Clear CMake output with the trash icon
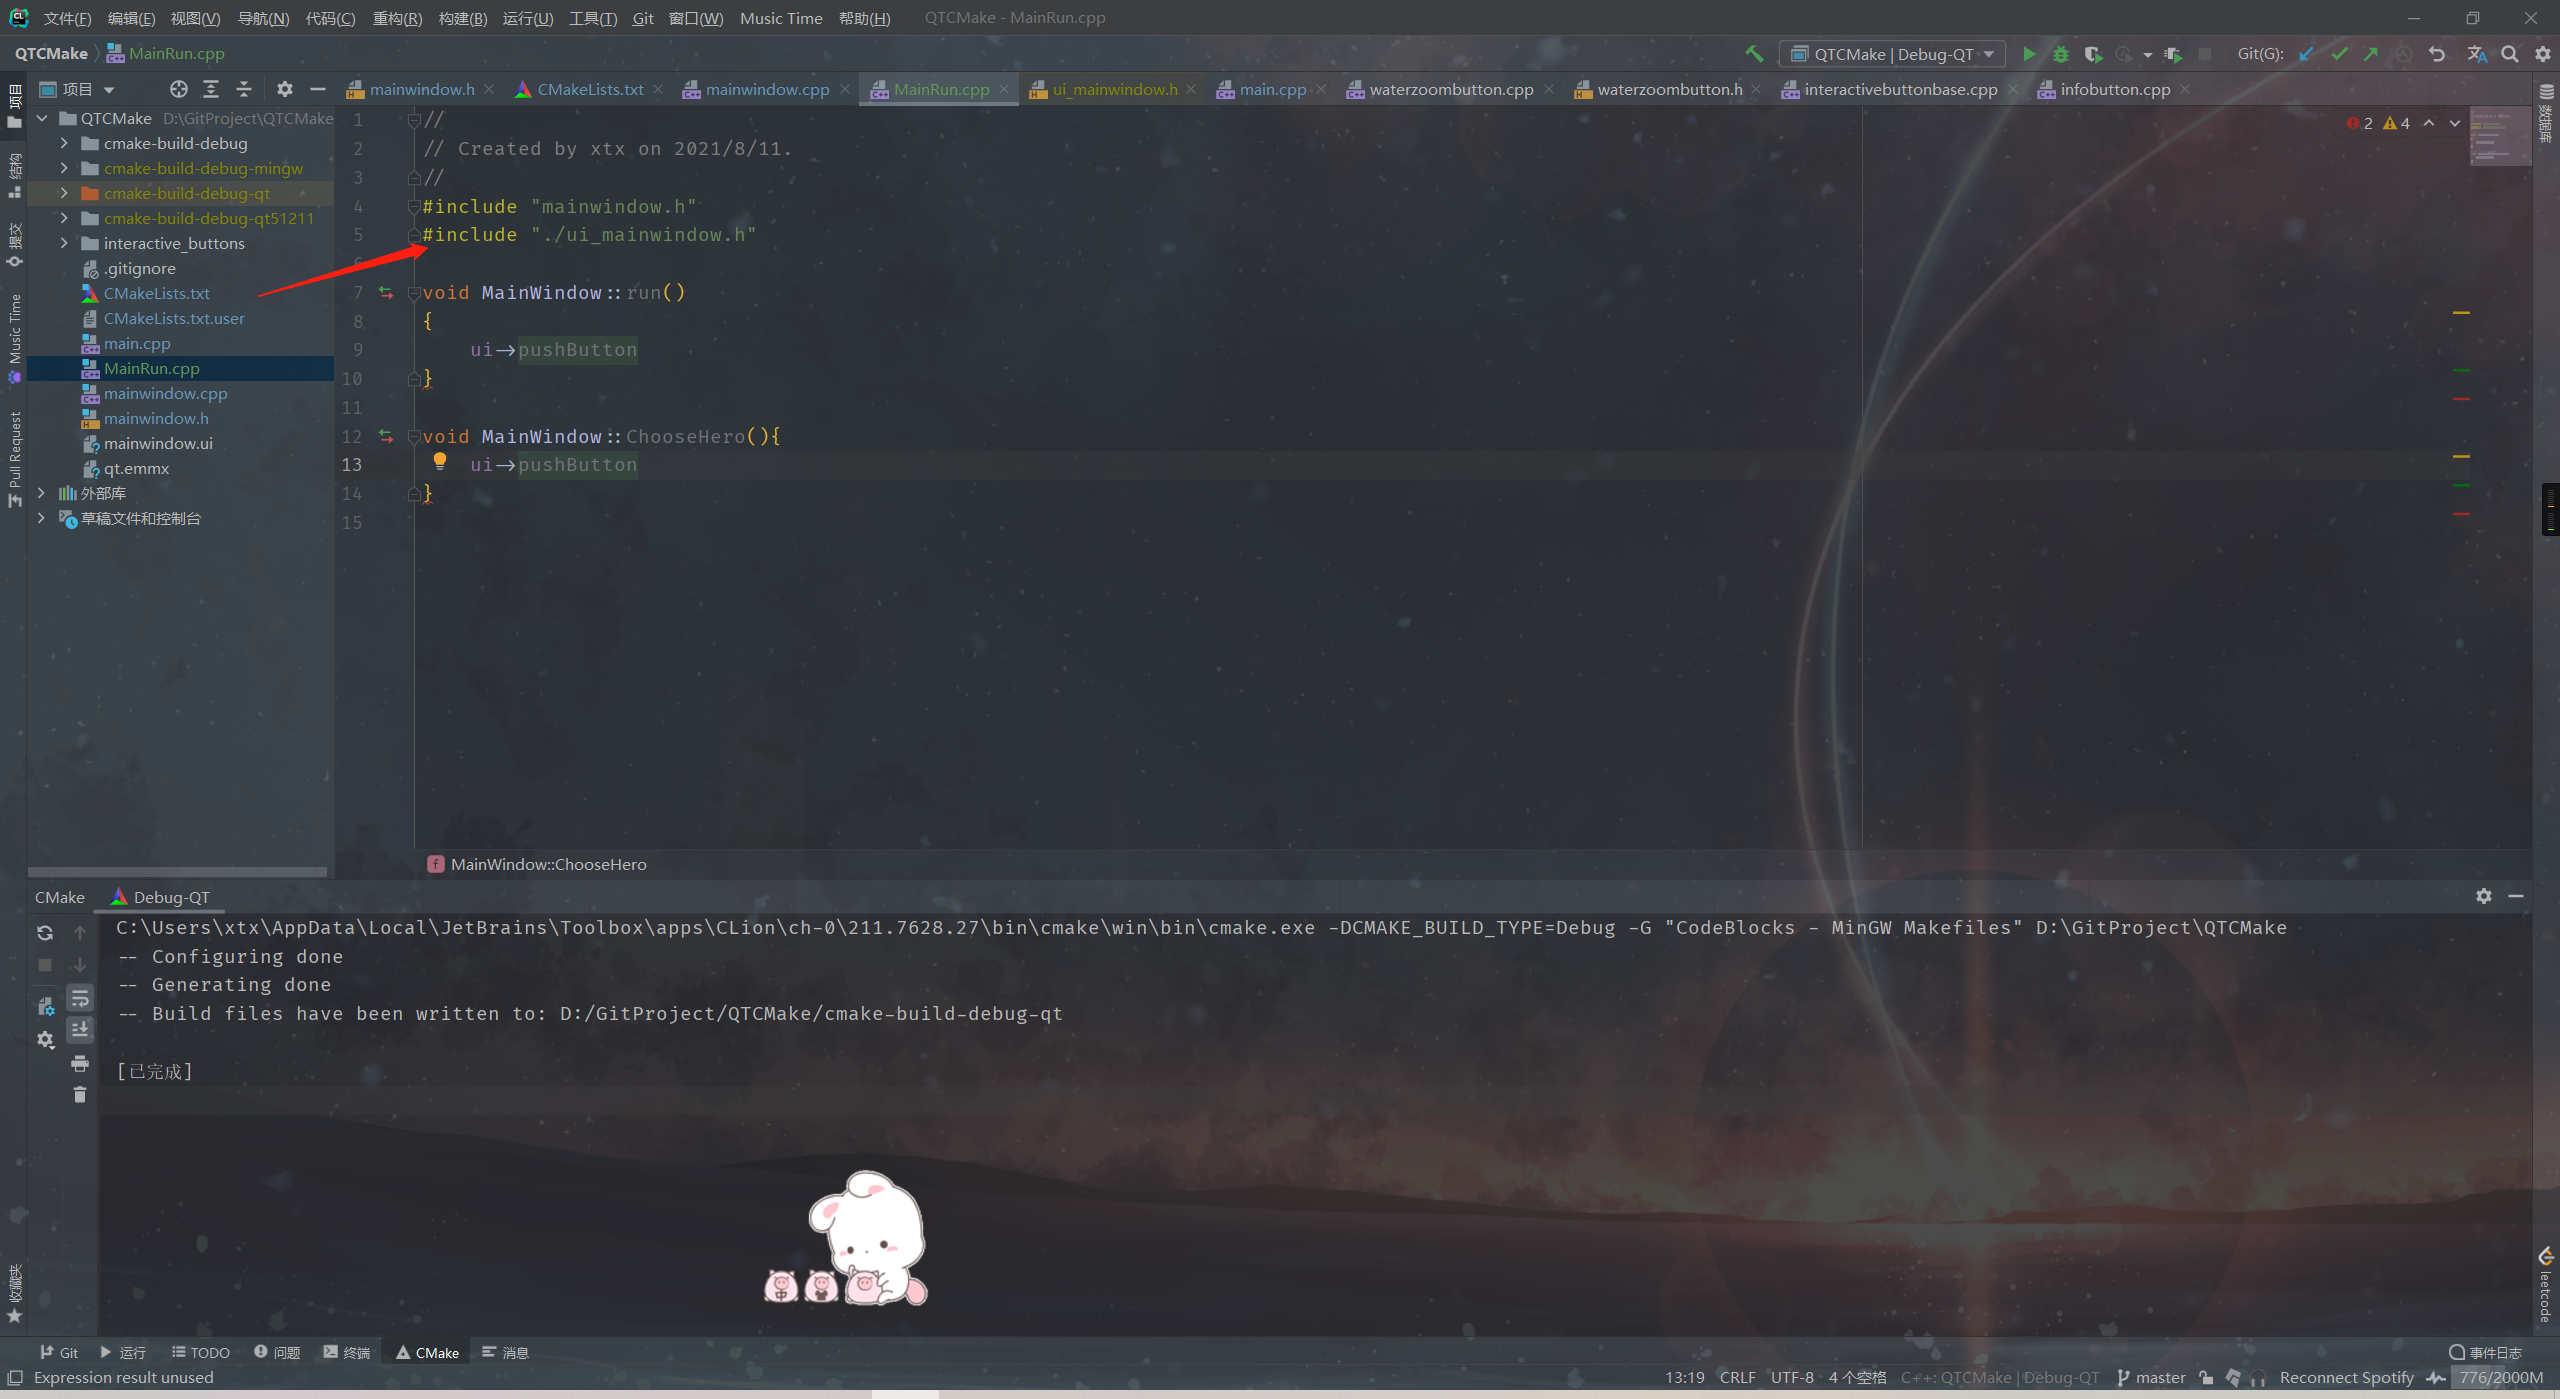This screenshot has width=2560, height=1399. [x=80, y=1095]
